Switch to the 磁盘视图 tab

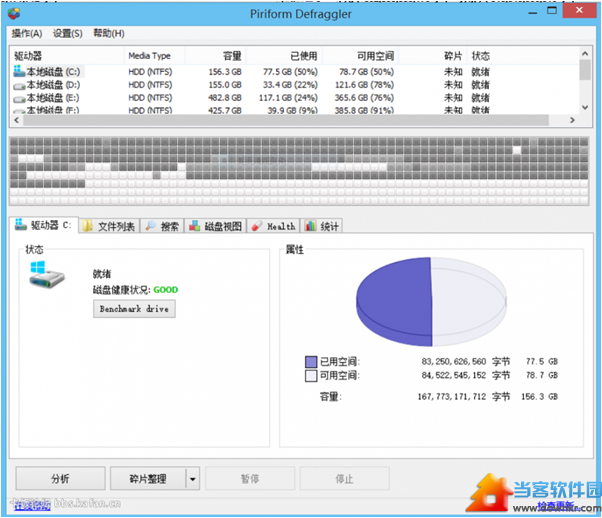coord(215,226)
